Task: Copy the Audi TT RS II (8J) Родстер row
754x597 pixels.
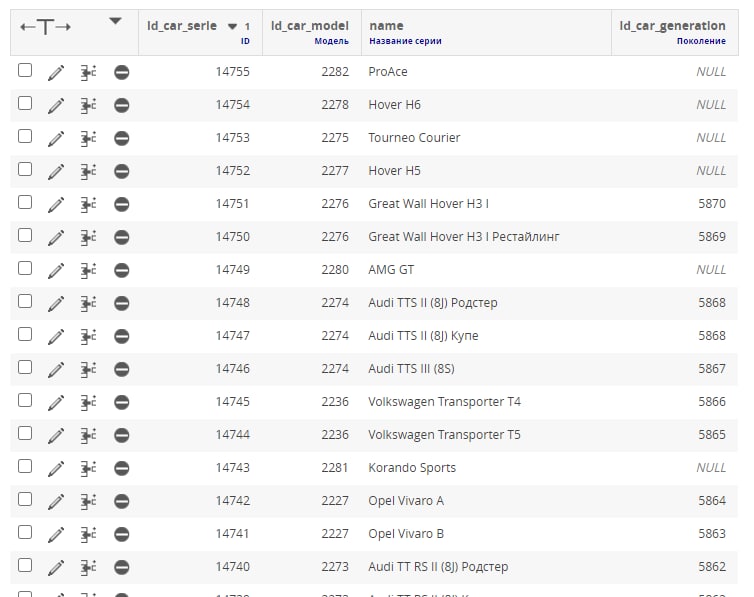Action: coord(88,568)
